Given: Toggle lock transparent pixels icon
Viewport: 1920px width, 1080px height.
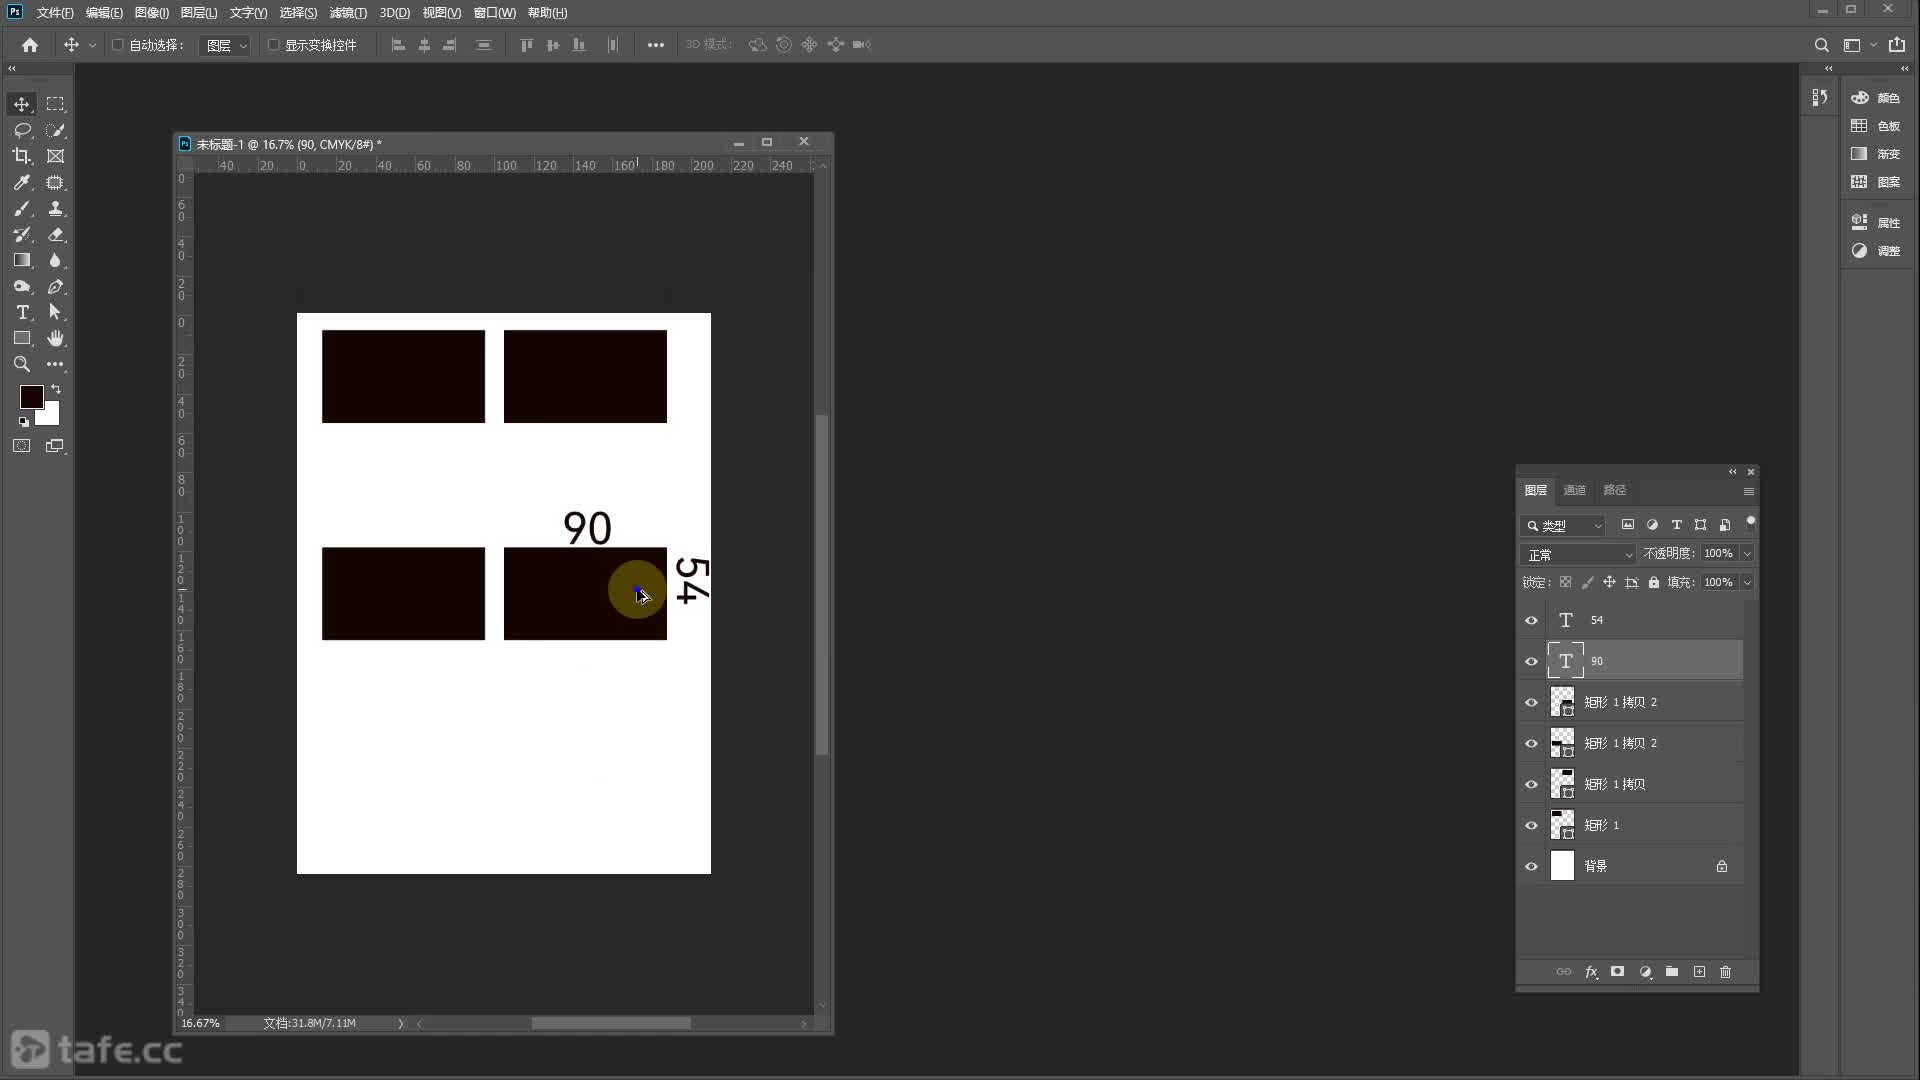Looking at the screenshot, I should point(1565,582).
